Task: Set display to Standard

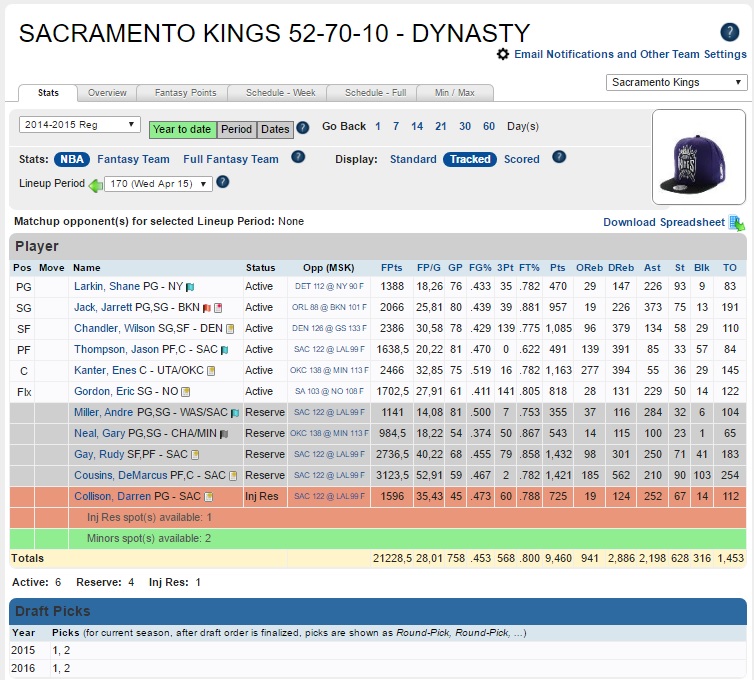Action: pyautogui.click(x=413, y=159)
